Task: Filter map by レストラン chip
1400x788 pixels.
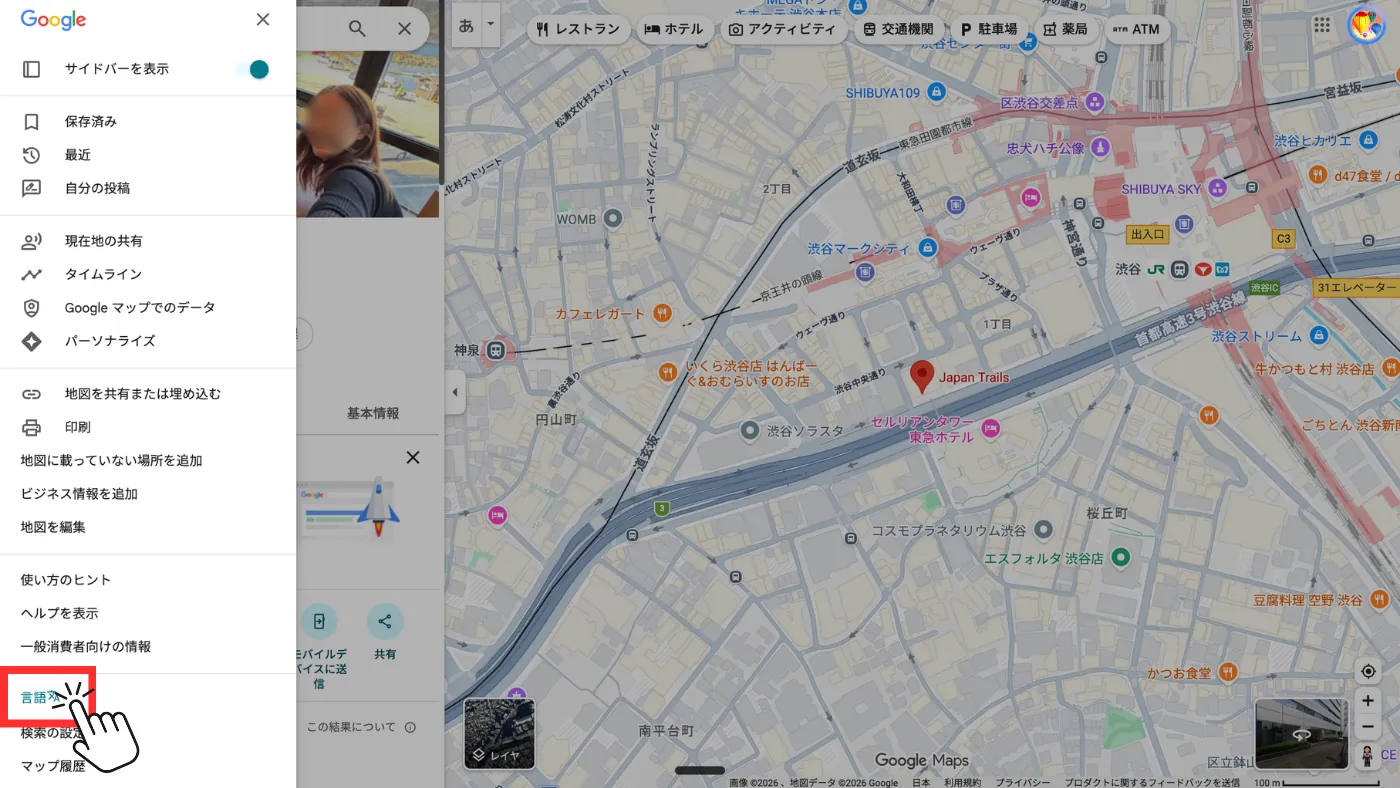Action: click(578, 29)
